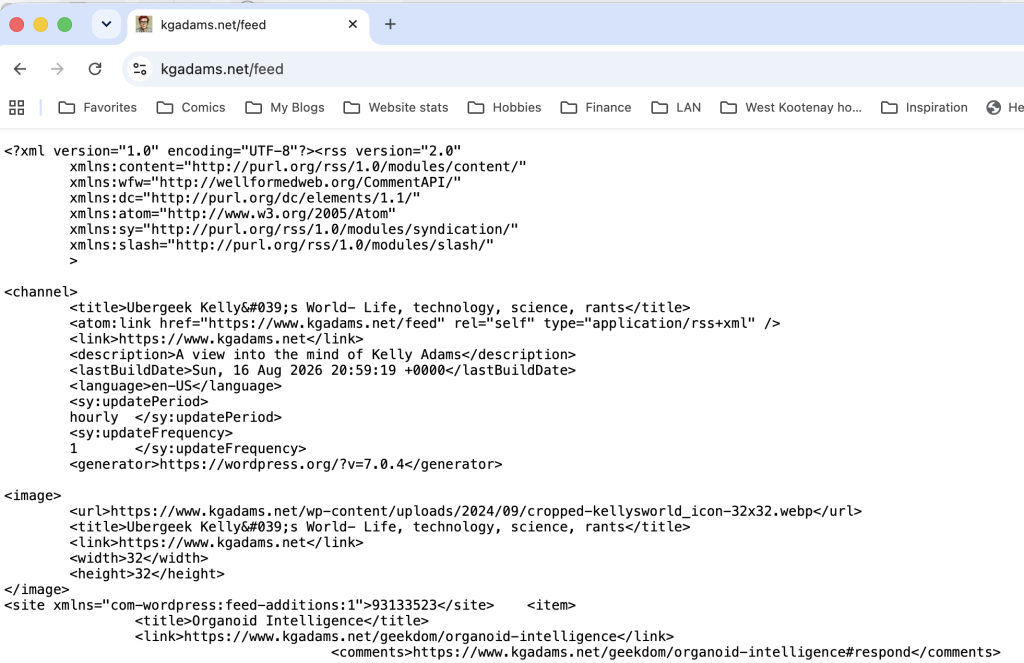The image size is (1024, 663).
Task: Click the address bar URL kgadams.net/feed
Action: pos(222,69)
